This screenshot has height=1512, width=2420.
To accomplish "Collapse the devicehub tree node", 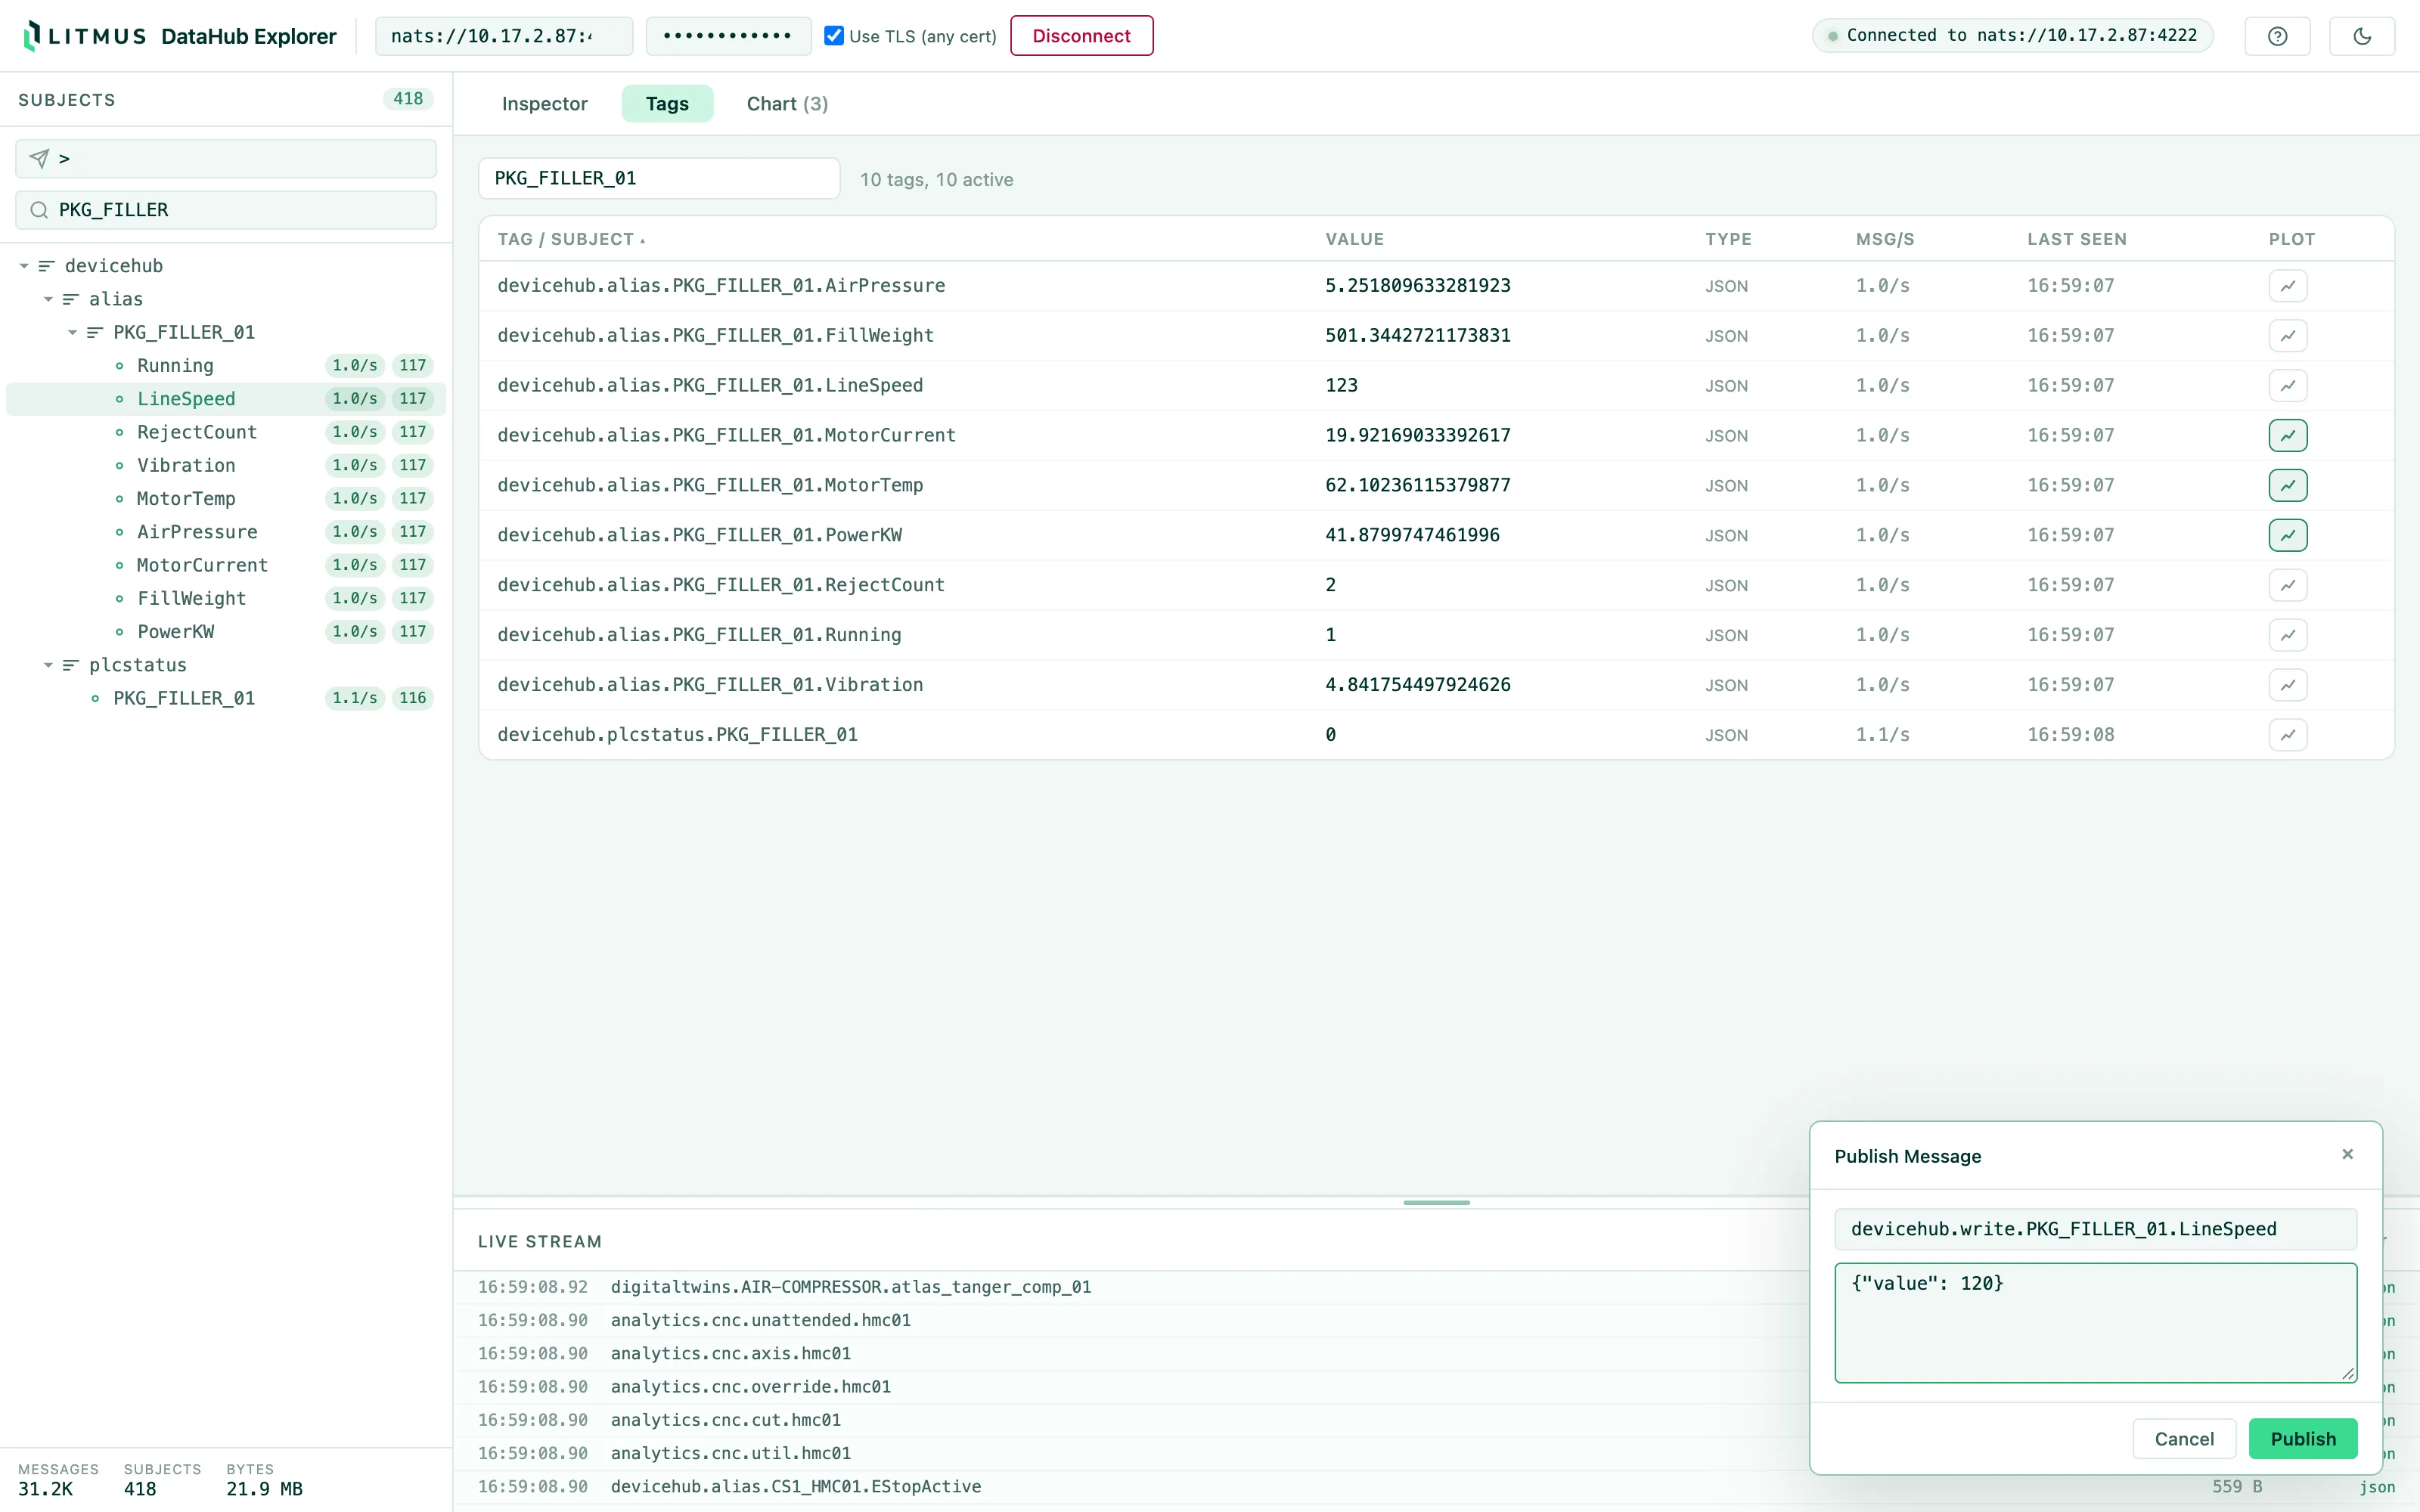I will 24,266.
